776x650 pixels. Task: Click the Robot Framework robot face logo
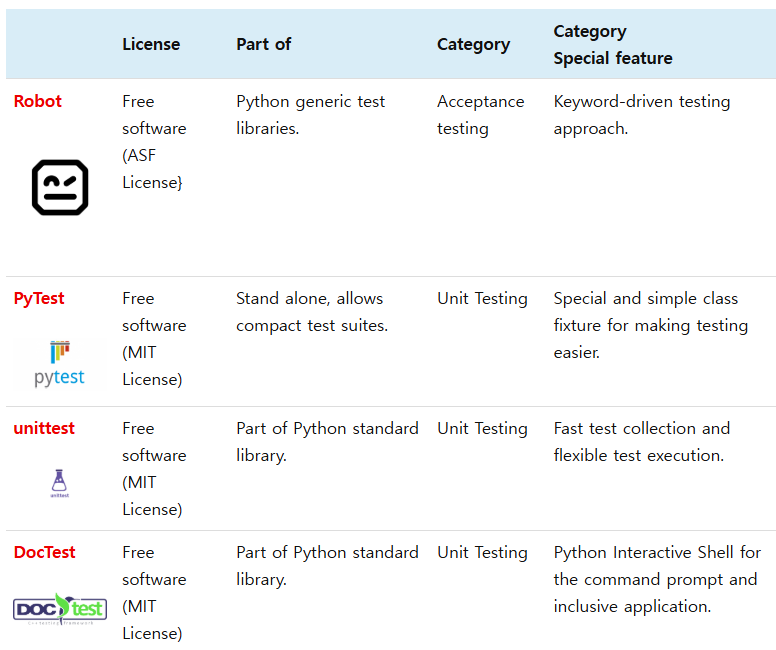click(x=60, y=188)
